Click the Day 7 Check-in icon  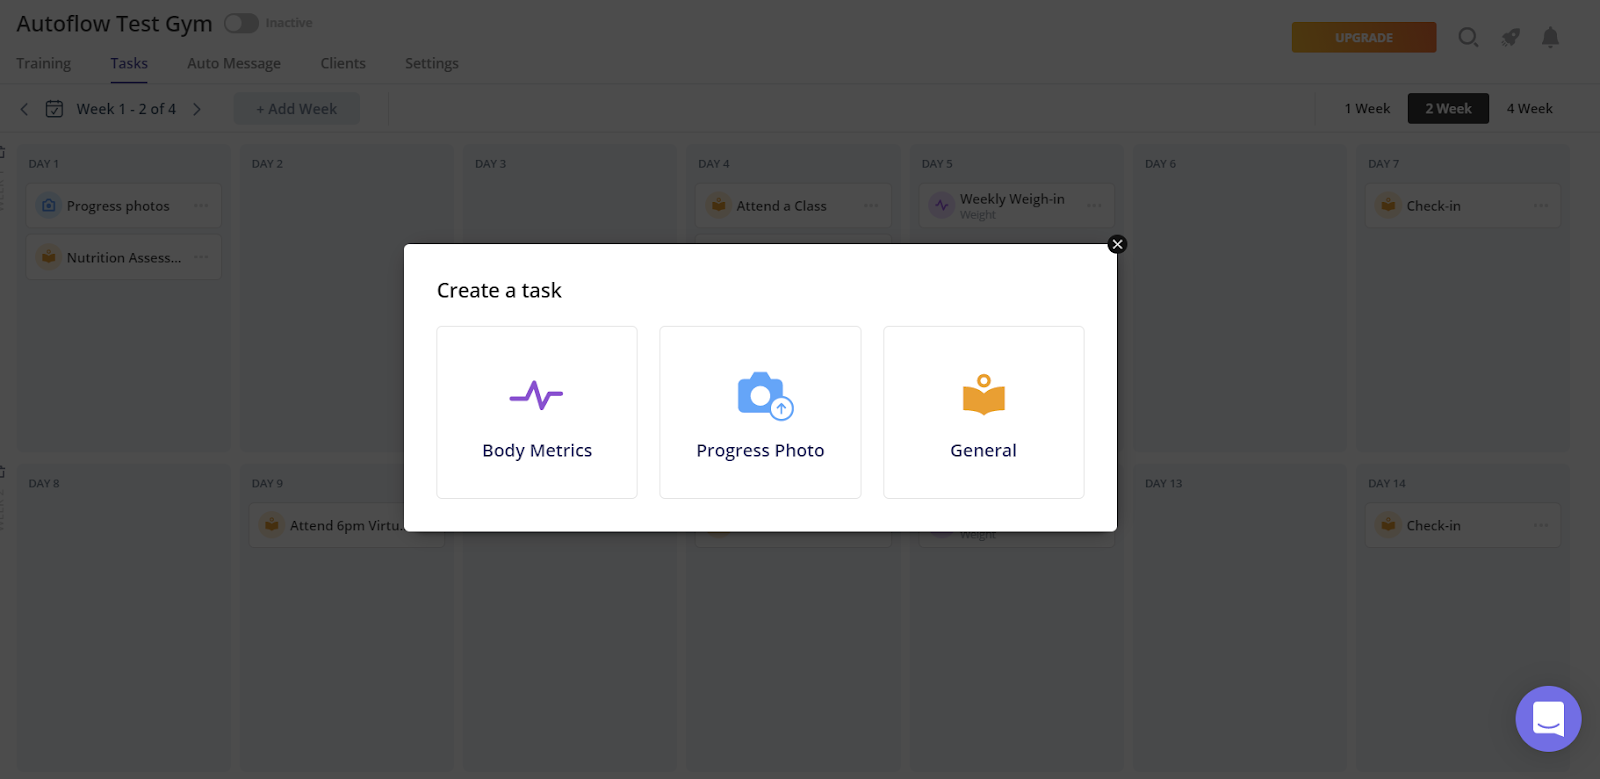(x=1388, y=205)
